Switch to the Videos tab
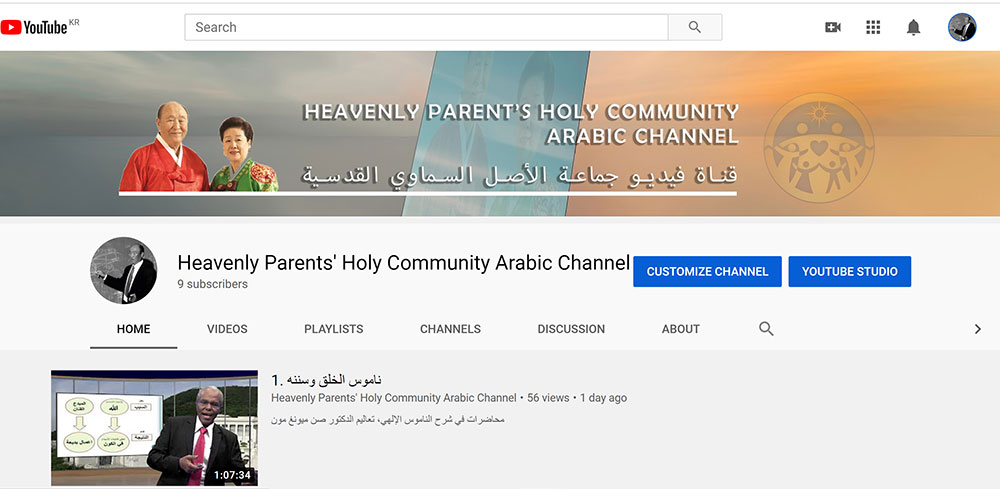Viewport: 1000px width, 489px height. (227, 329)
